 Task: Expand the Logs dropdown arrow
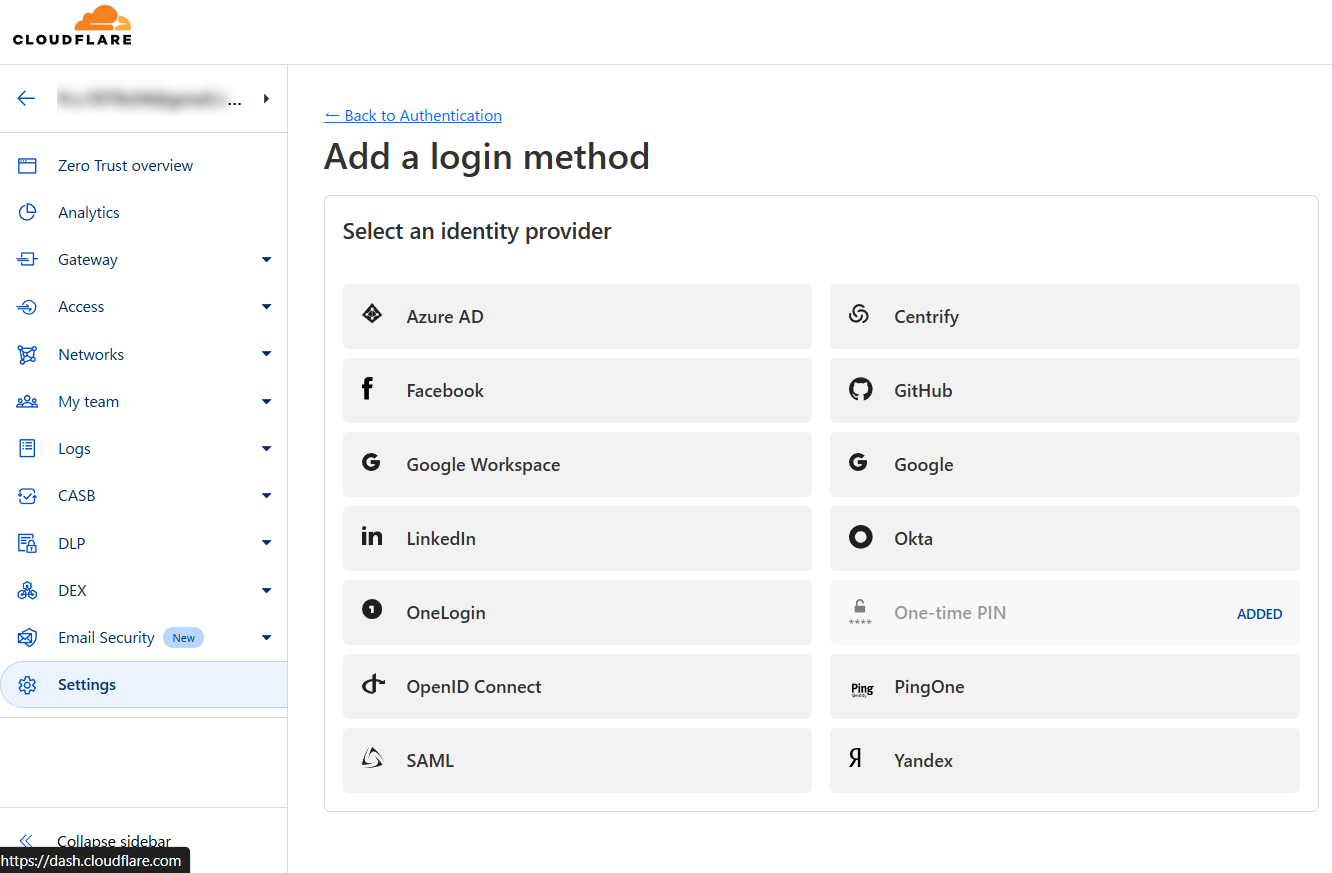[x=266, y=449]
